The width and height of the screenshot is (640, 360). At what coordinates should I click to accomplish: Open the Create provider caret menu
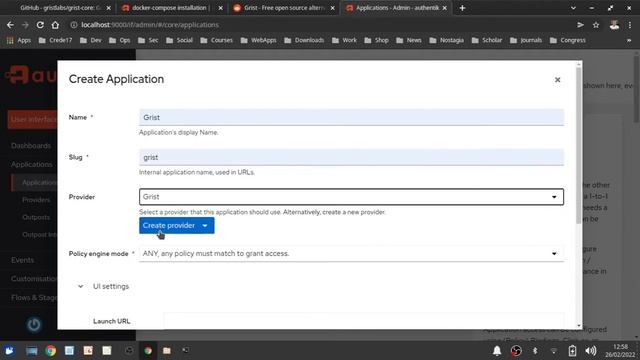(x=205, y=225)
